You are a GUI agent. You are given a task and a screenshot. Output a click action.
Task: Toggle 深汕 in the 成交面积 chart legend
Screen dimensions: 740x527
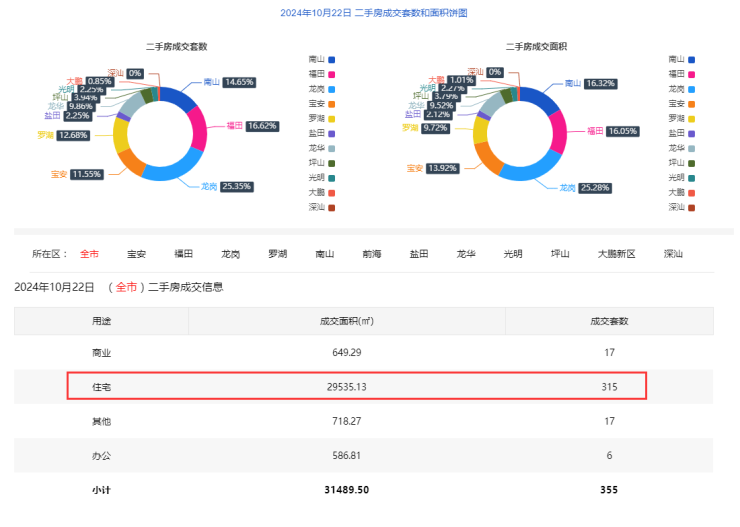(682, 208)
